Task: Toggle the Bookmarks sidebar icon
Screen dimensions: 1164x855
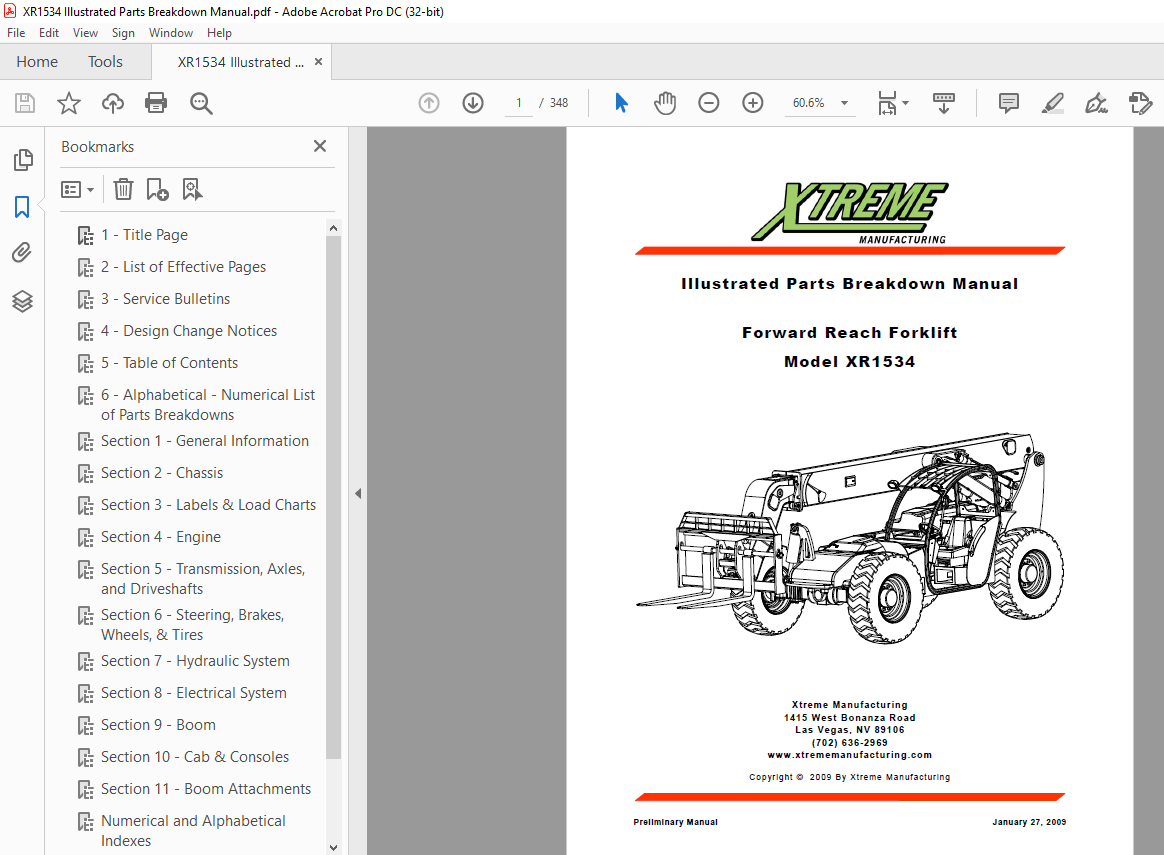Action: tap(22, 207)
